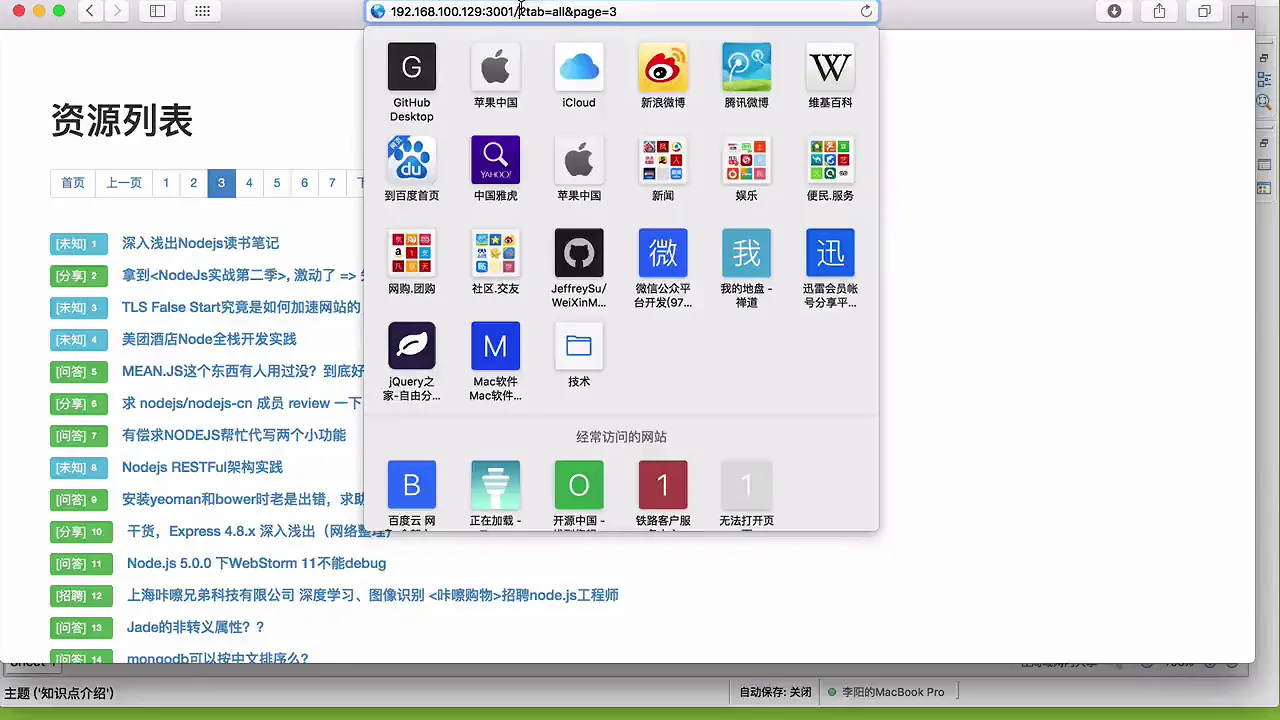Select pagination page 1
Viewport: 1280px width, 720px height.
(166, 183)
